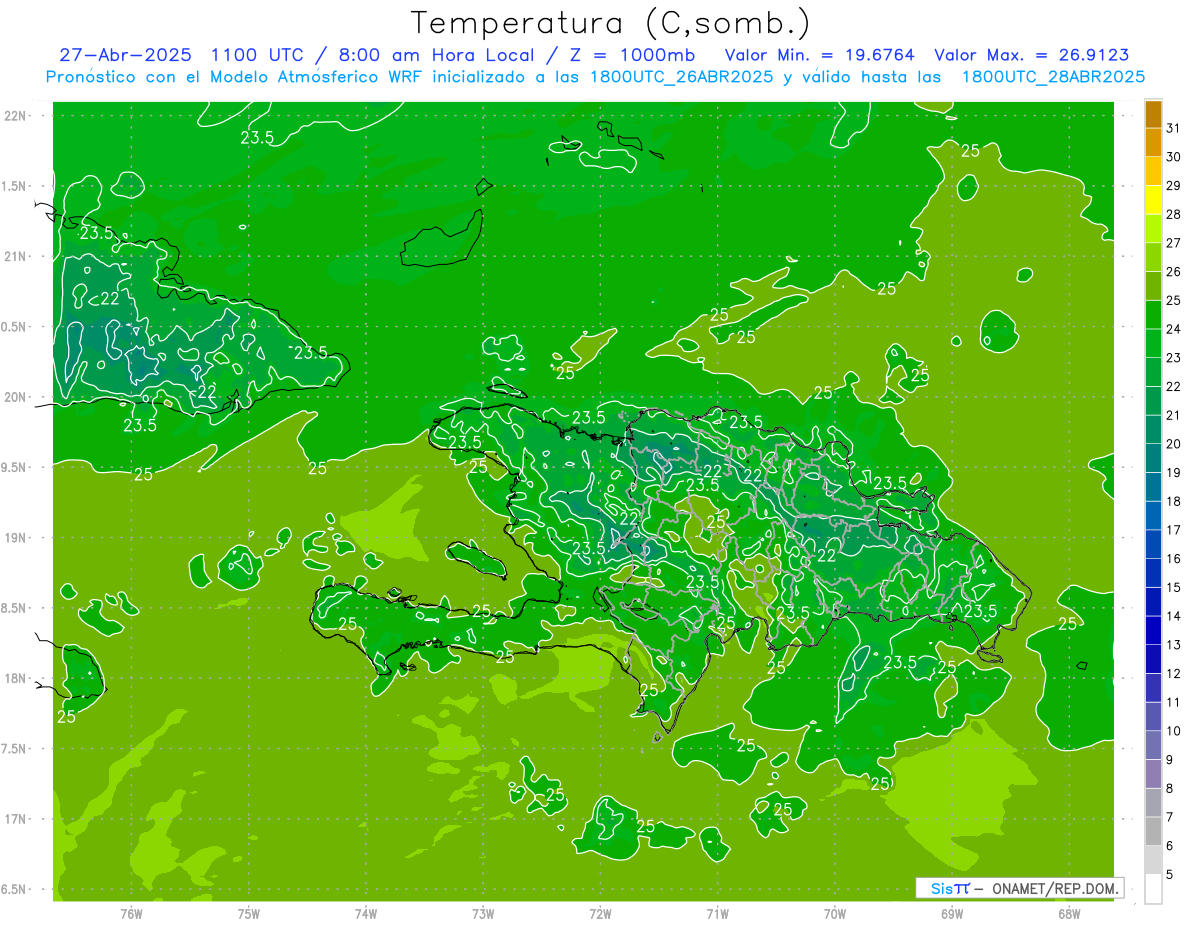Click the orange swatch between 30 and 31
The height and width of the screenshot is (927, 1200).
point(1153,142)
